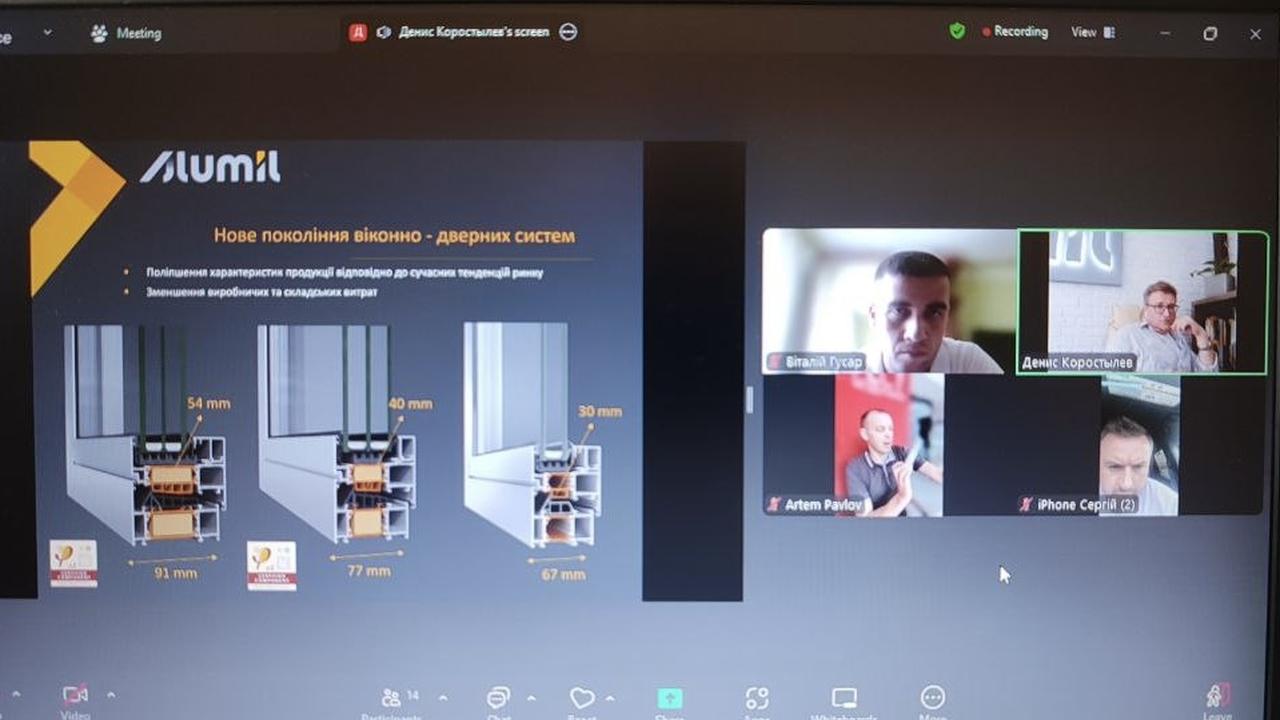Expand the video options arrow

coord(110,694)
